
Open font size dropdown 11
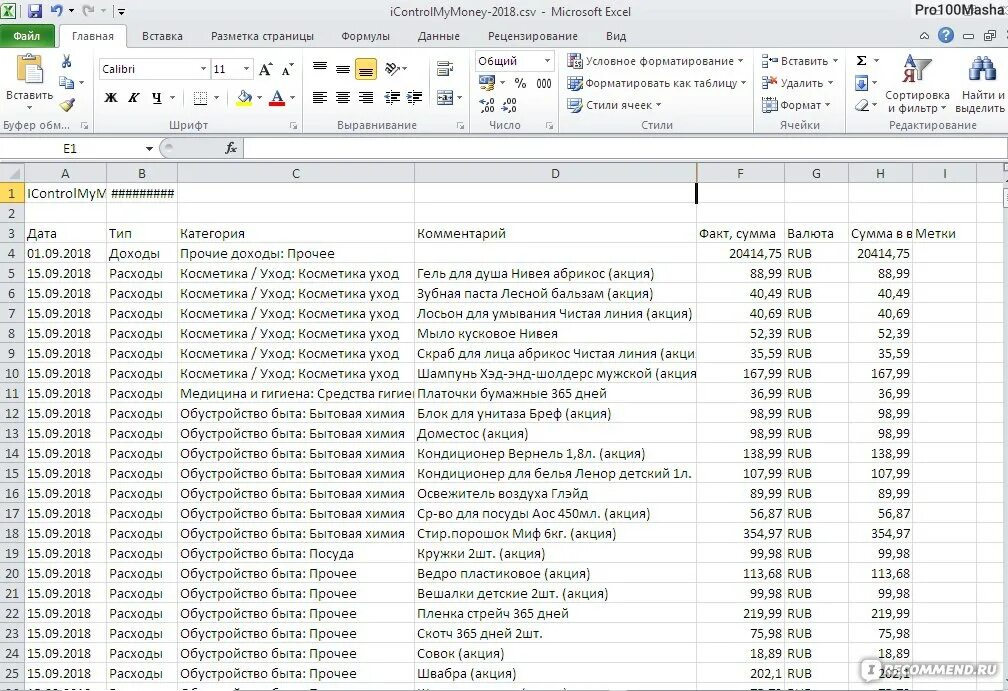[246, 69]
